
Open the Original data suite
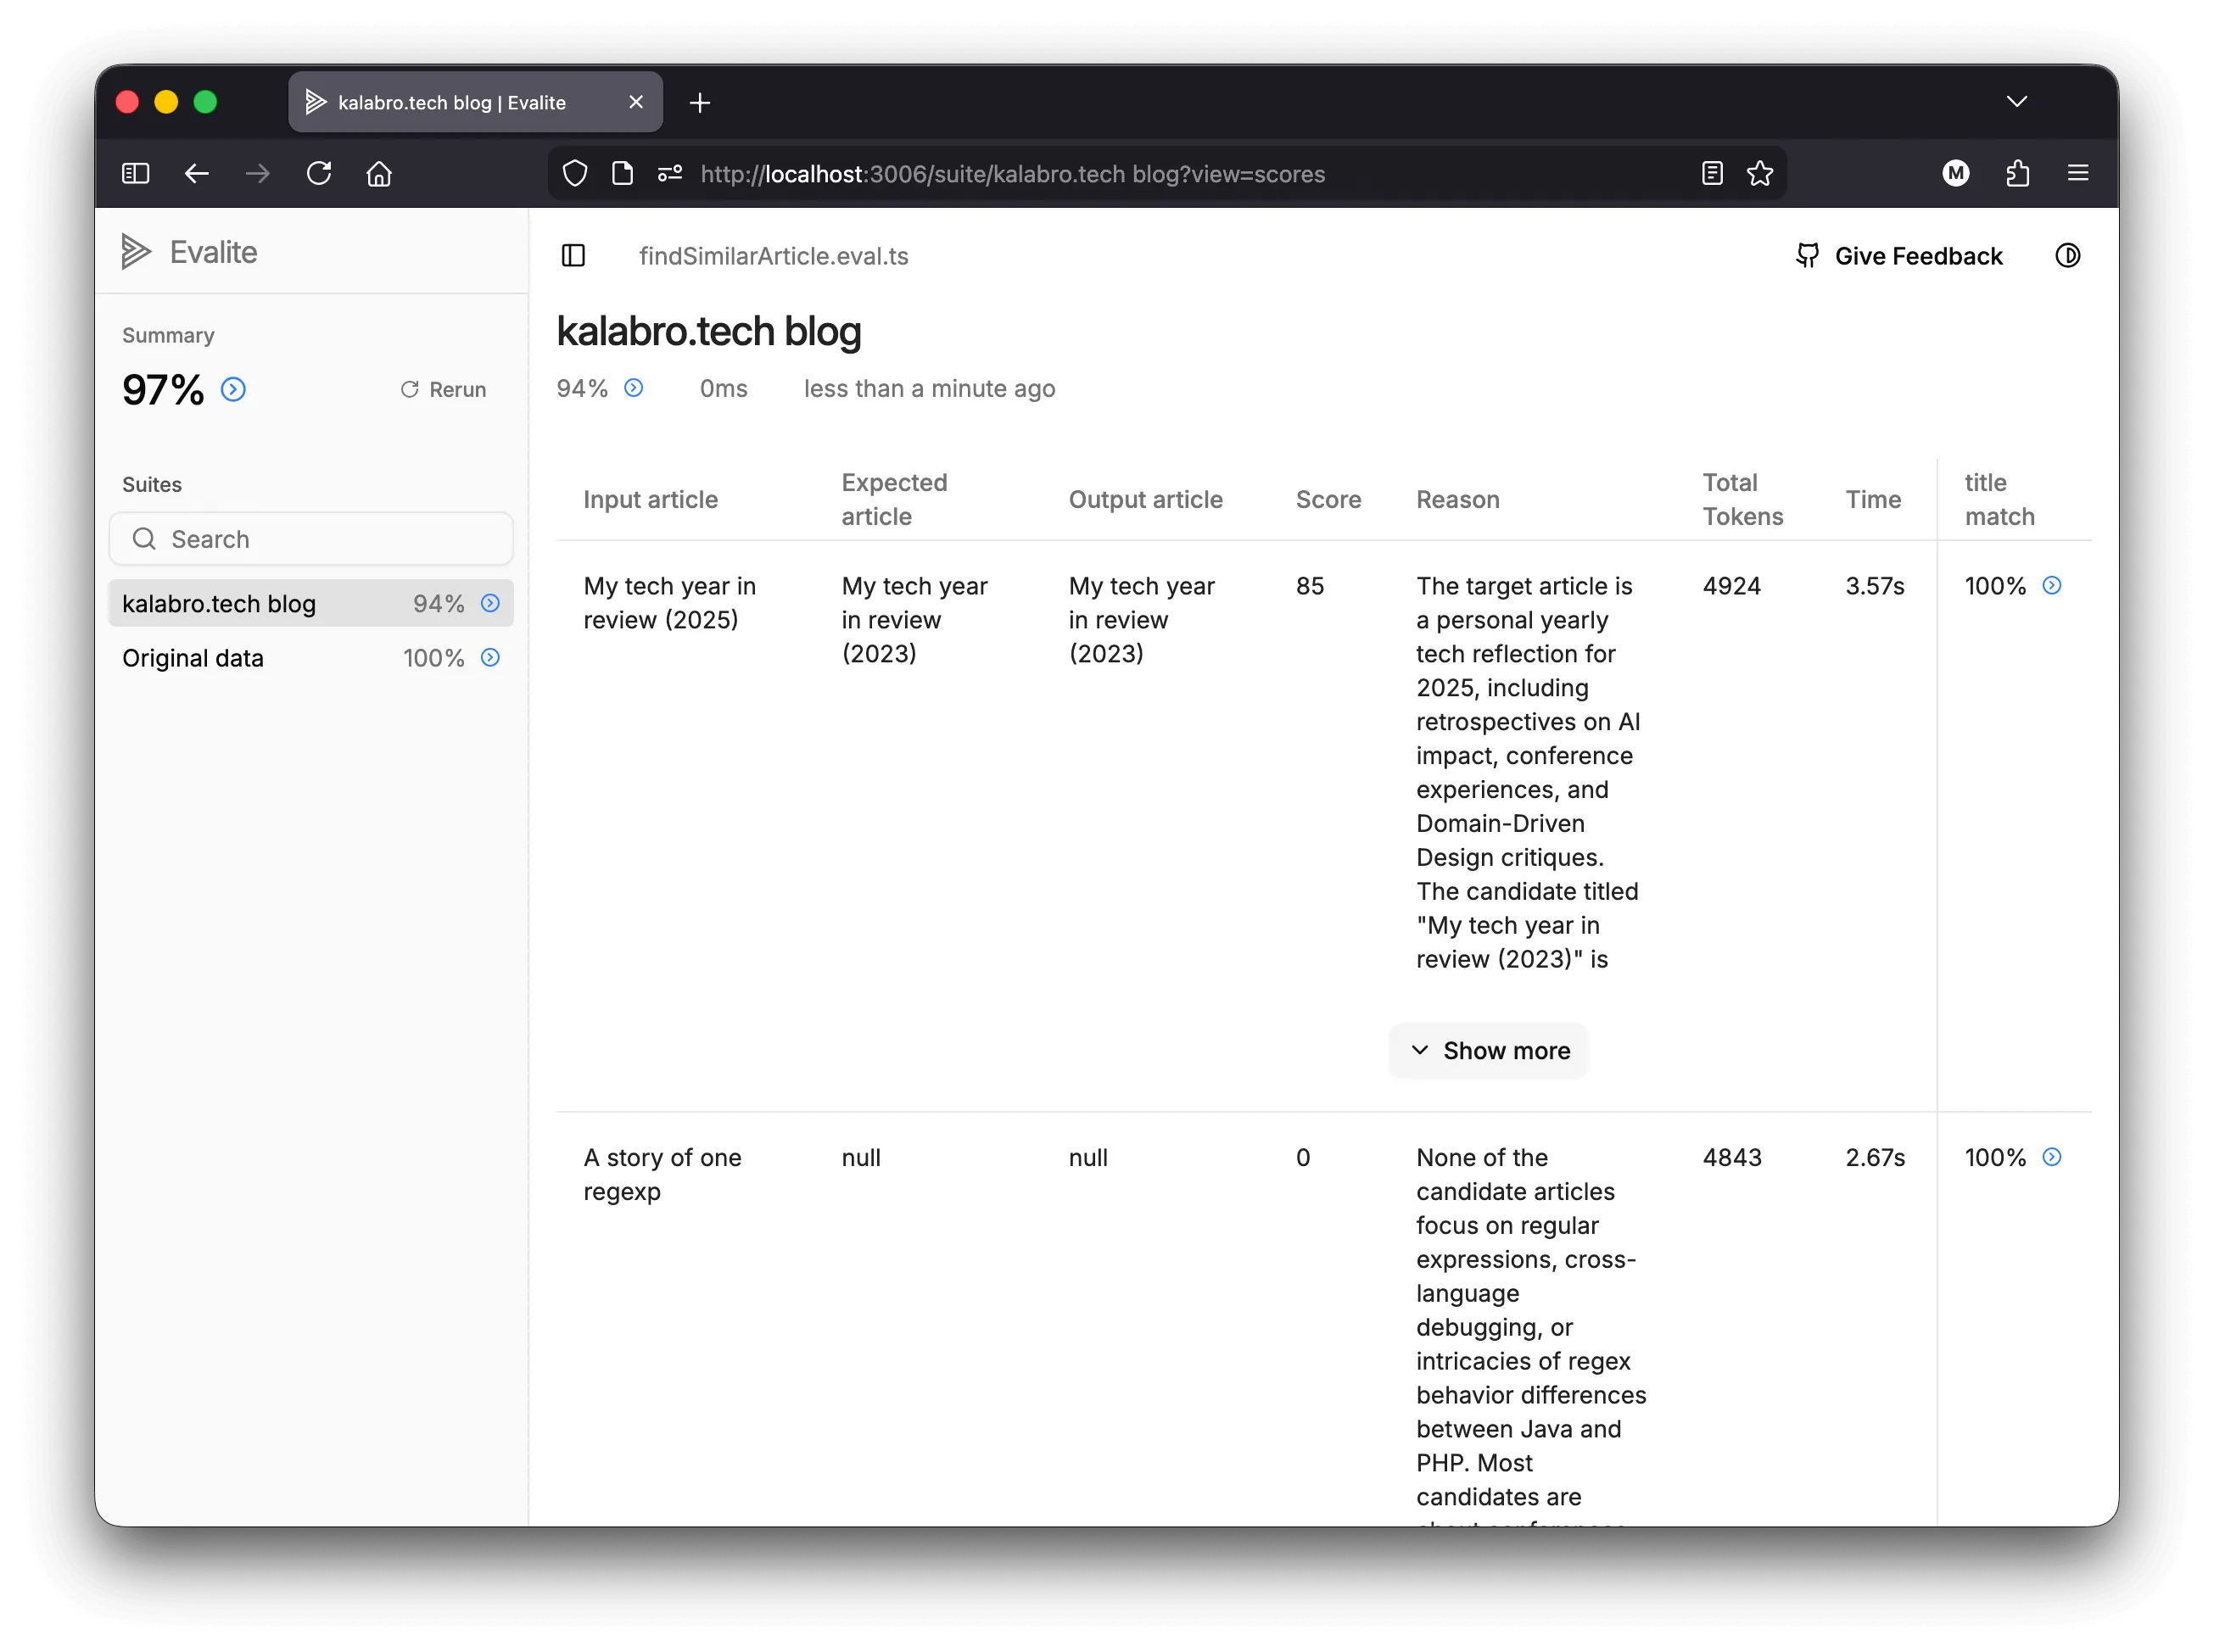point(192,657)
